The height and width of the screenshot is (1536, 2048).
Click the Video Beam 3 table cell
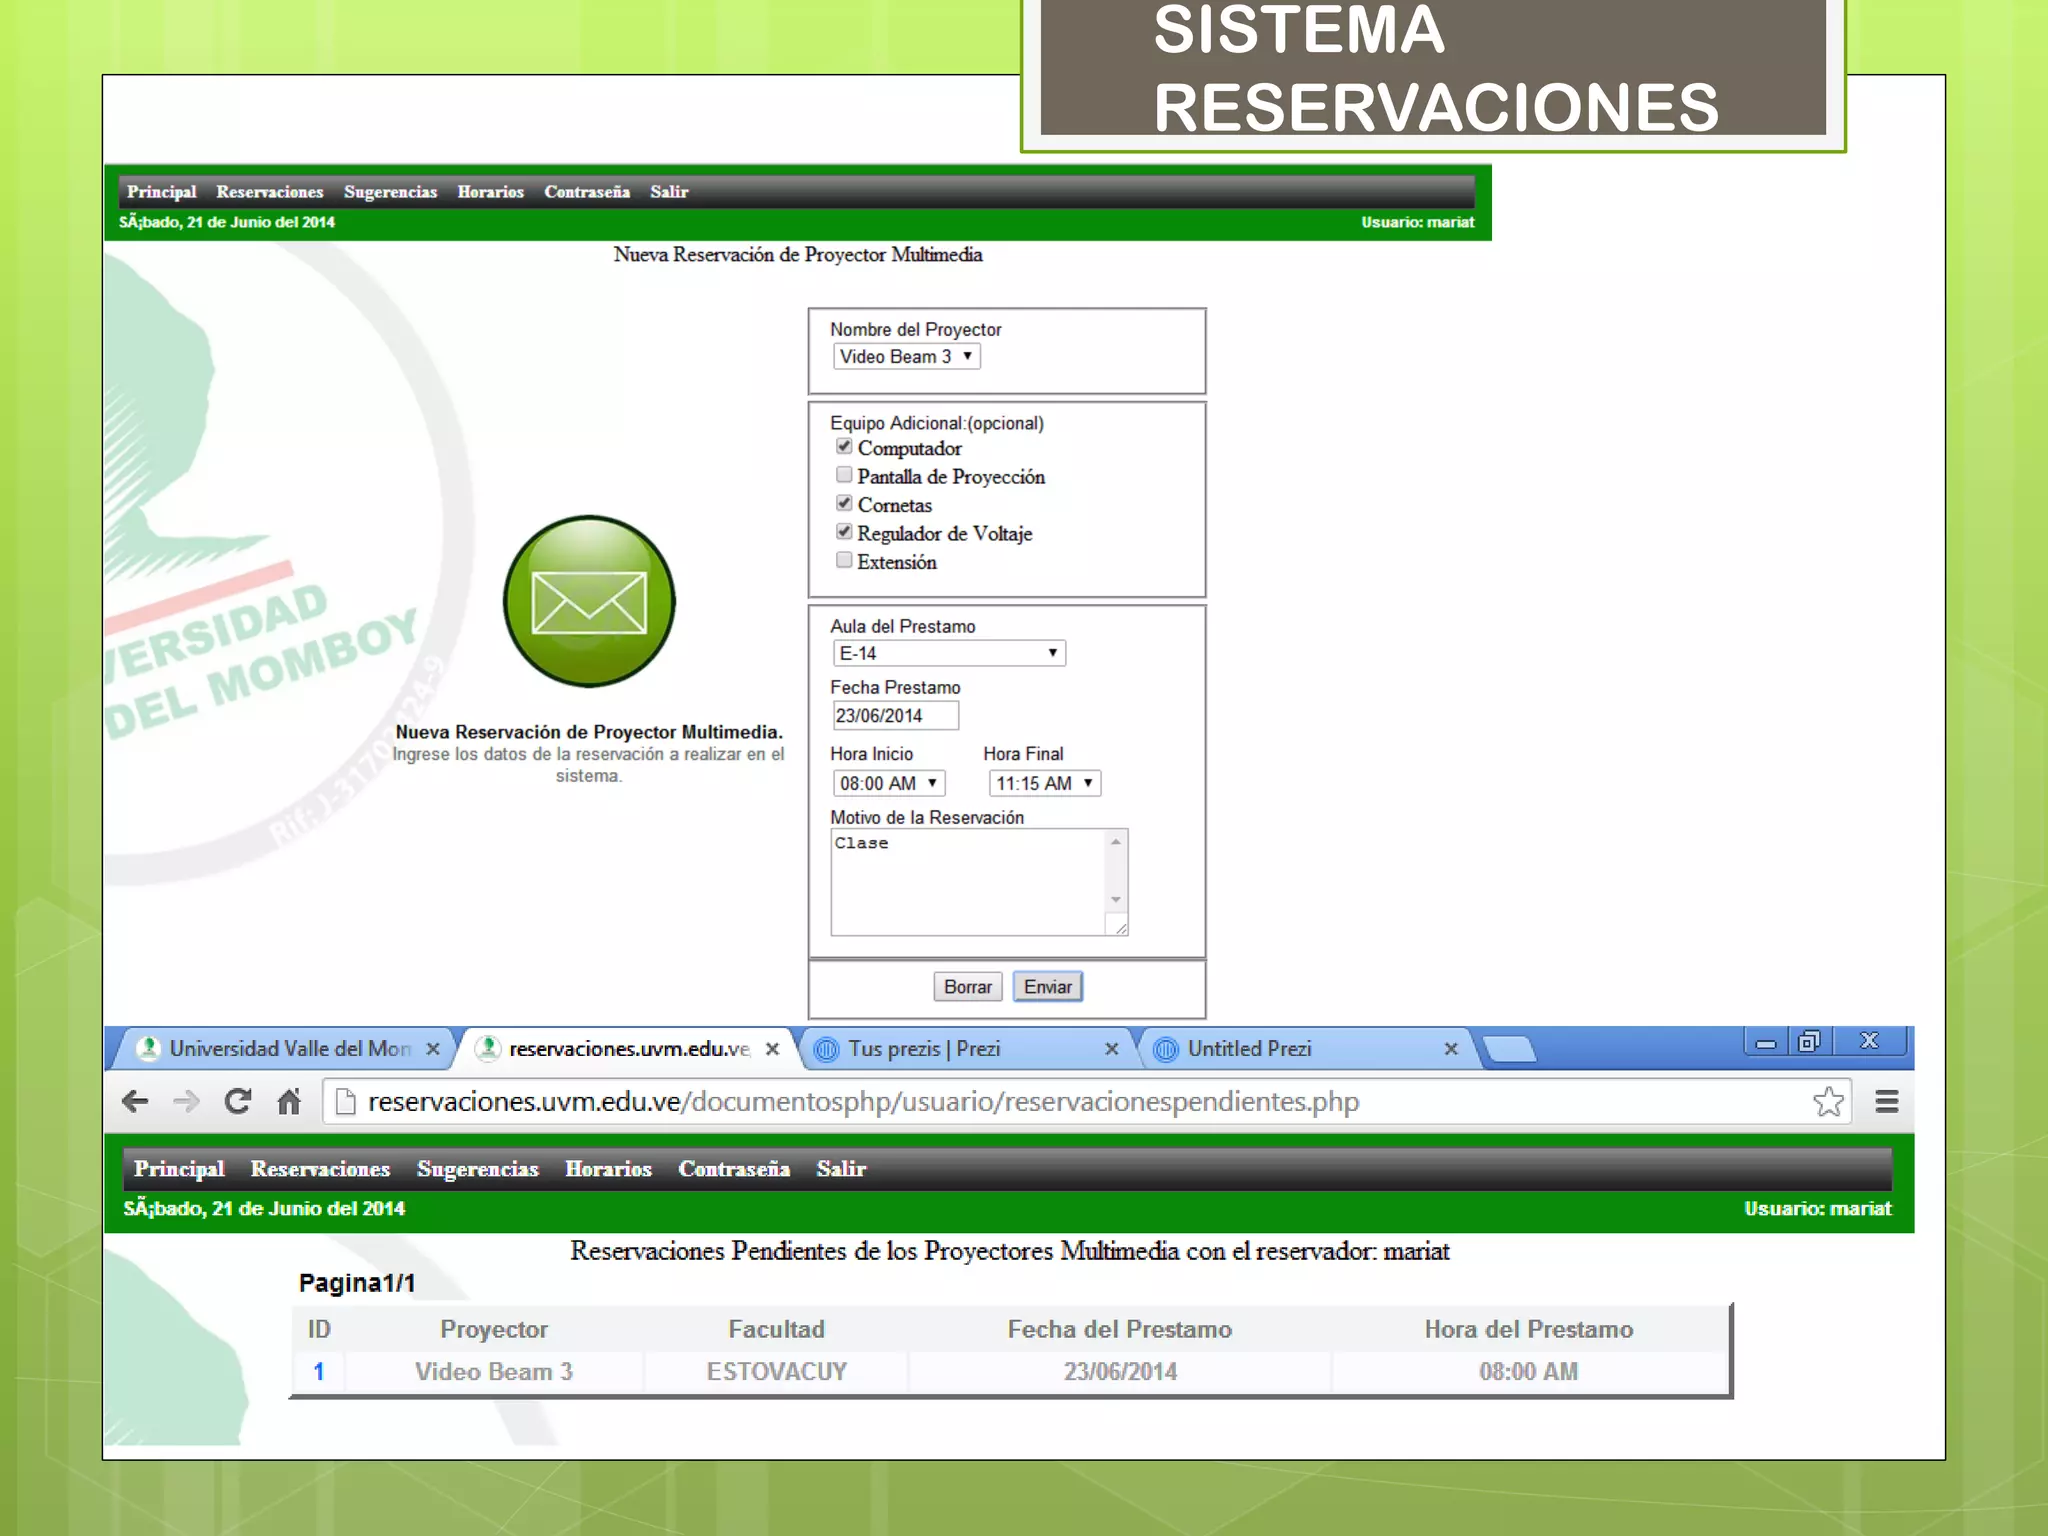tap(494, 1372)
